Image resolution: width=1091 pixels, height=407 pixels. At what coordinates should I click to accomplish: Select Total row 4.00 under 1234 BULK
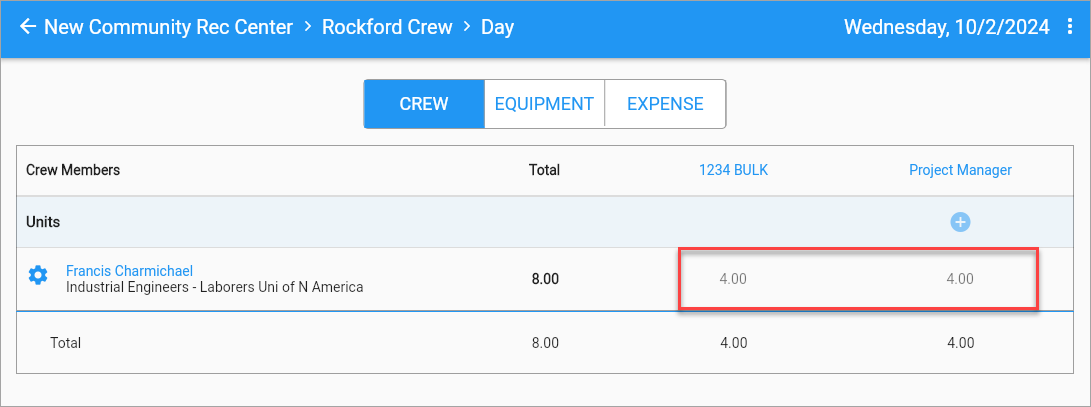point(733,342)
